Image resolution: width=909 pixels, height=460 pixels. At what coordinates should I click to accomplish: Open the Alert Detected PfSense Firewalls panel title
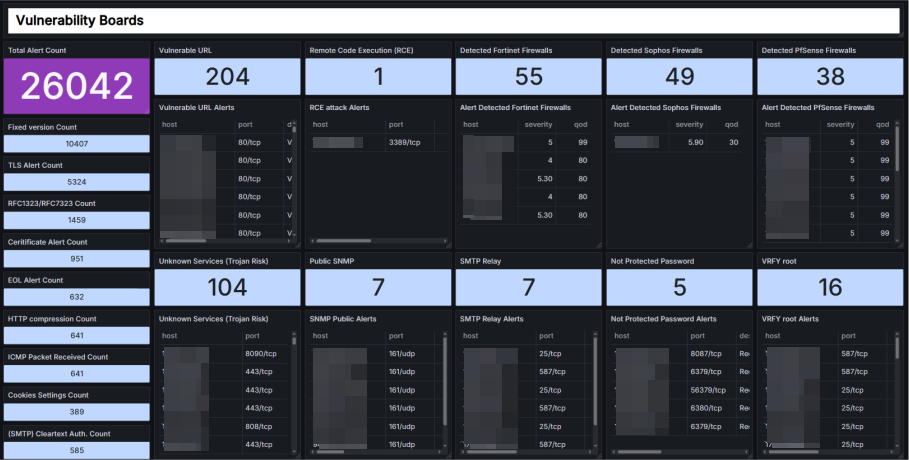point(818,108)
